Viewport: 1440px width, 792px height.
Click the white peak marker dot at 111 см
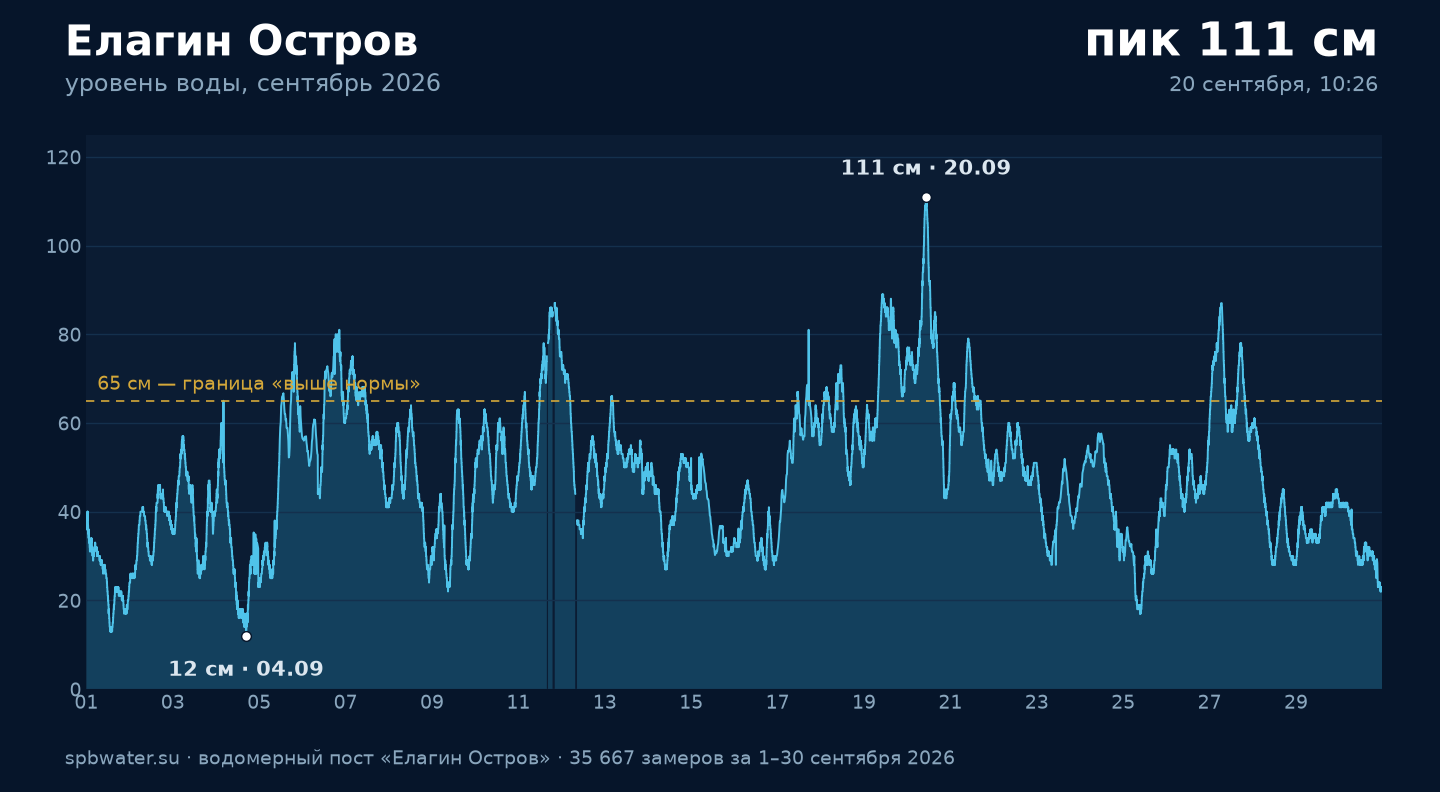click(x=926, y=197)
